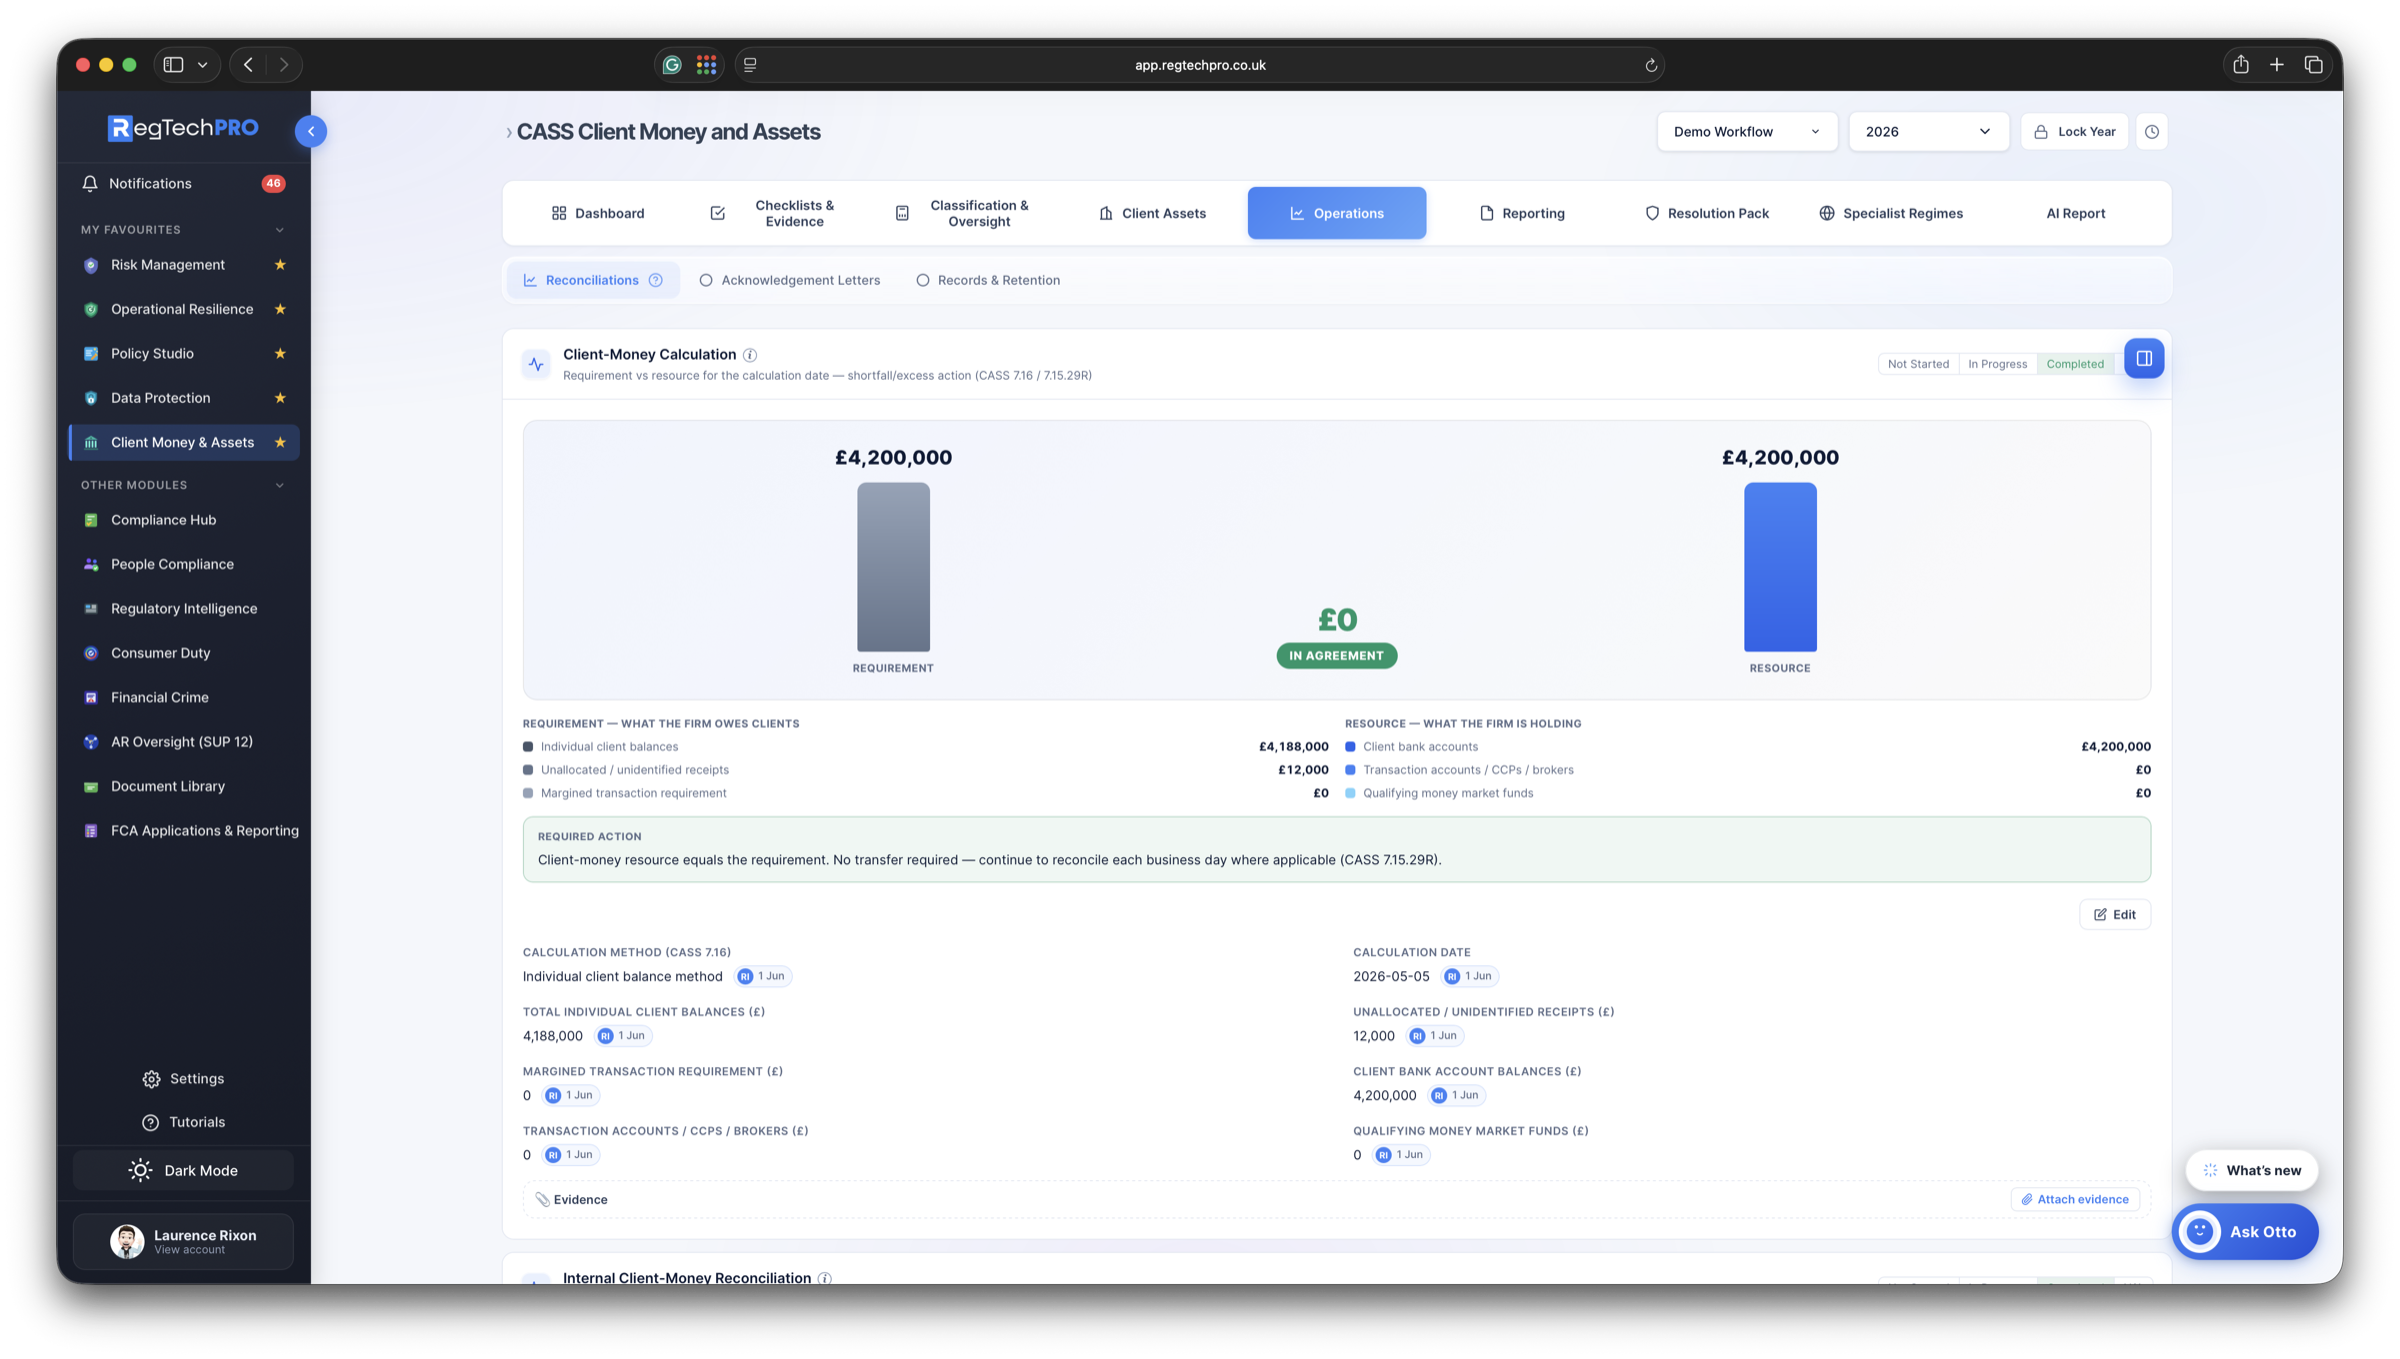Open Laurence Rixon account profile
Viewport: 2400px width, 1359px height.
coord(183,1241)
